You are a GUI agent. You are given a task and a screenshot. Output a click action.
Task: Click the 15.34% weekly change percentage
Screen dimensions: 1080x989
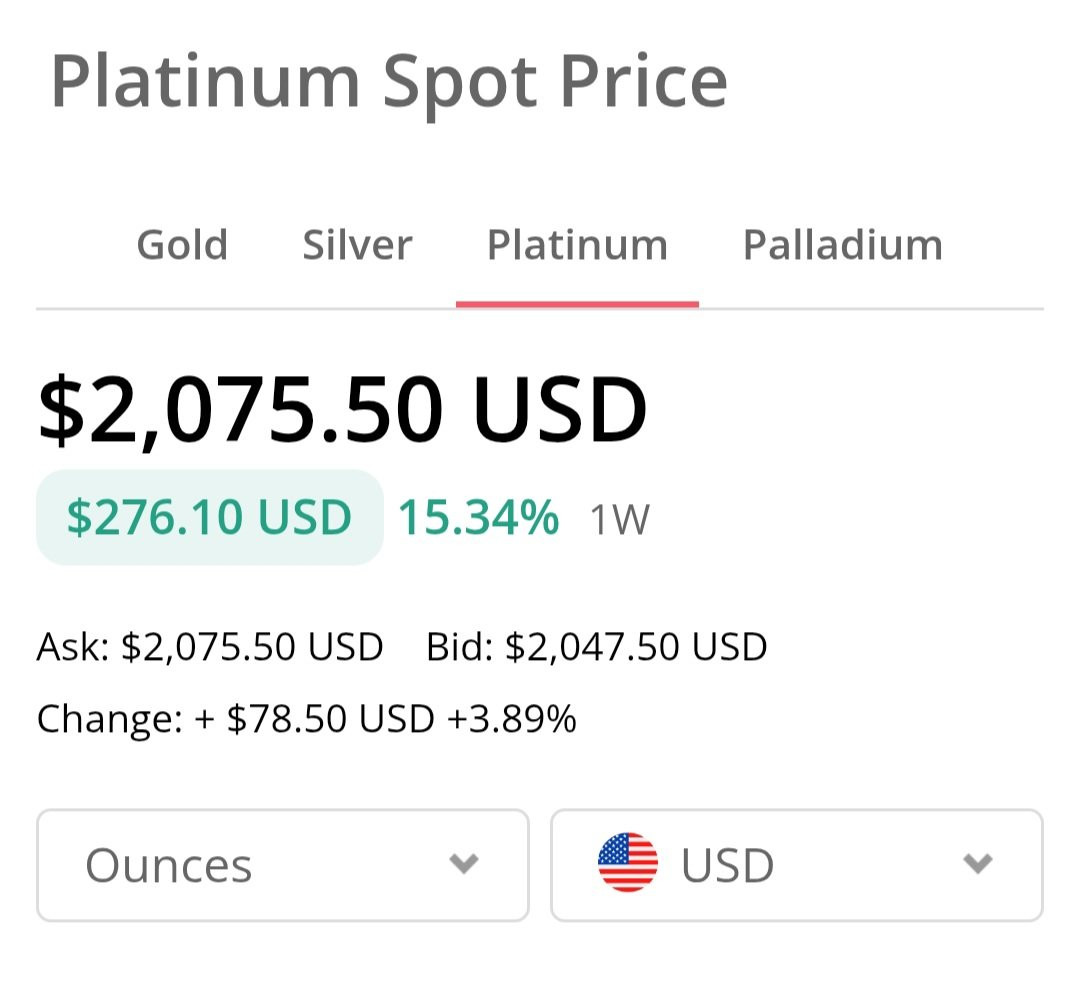[478, 518]
